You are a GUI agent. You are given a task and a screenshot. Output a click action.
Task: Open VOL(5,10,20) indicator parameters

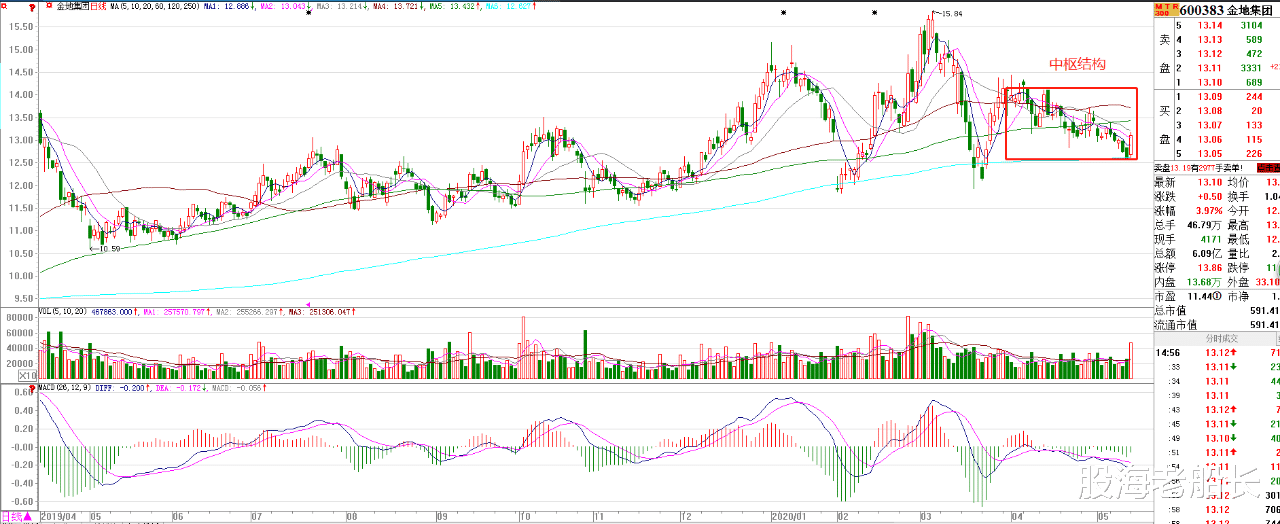tap(63, 312)
